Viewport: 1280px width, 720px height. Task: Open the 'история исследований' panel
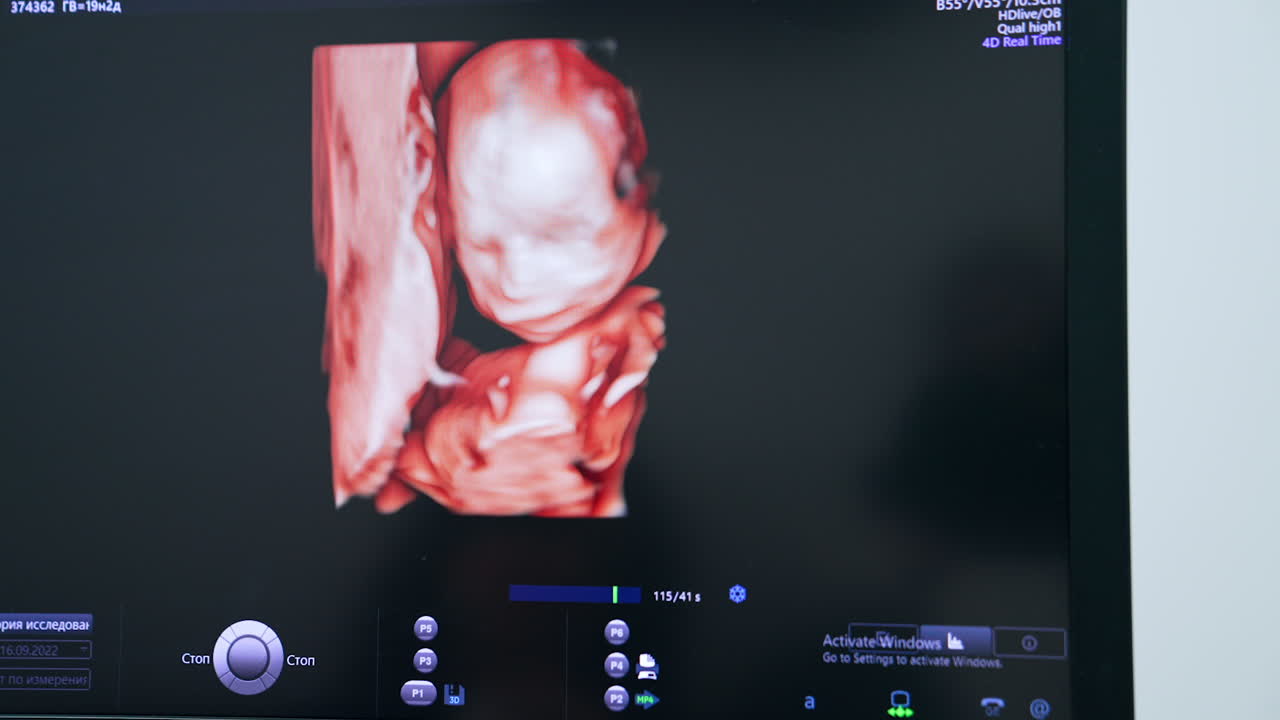45,624
